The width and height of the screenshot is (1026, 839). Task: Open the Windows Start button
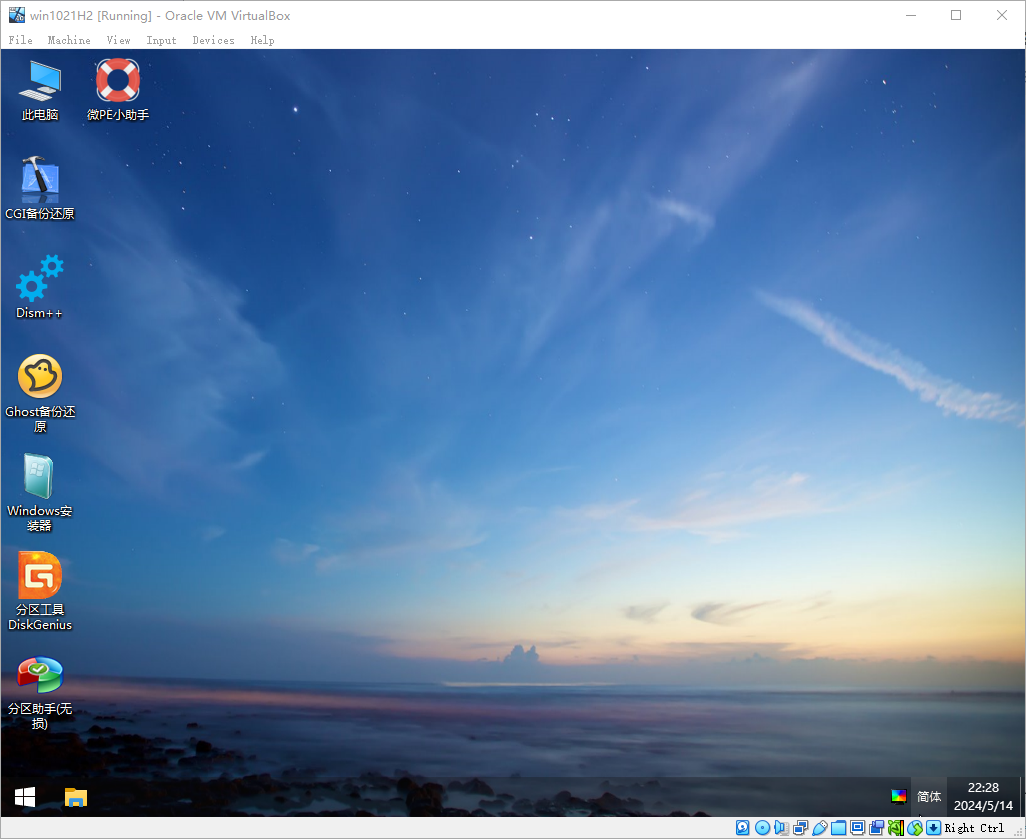click(x=25, y=796)
